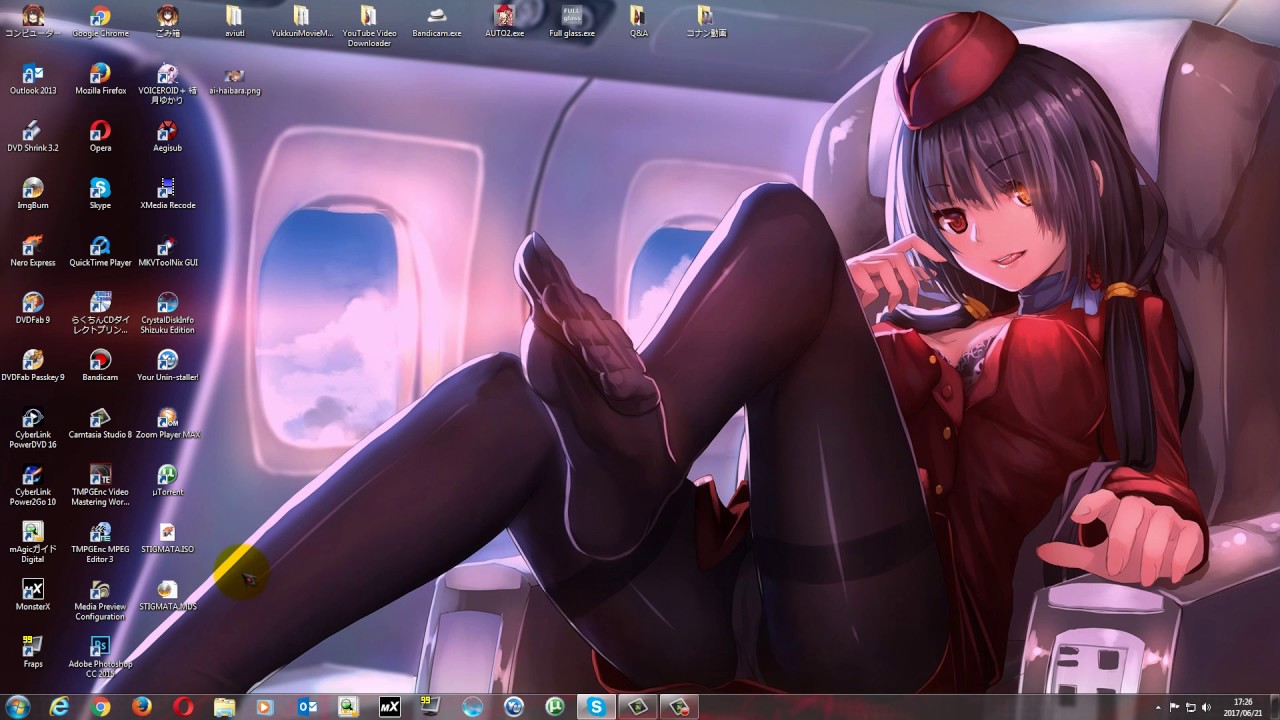Switch to Skype in the taskbar
This screenshot has width=1280, height=720.
click(x=597, y=707)
